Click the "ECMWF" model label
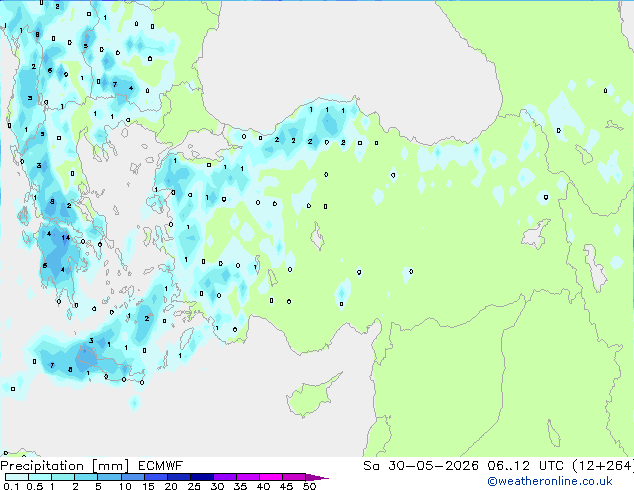This screenshot has width=634, height=490. [161, 466]
